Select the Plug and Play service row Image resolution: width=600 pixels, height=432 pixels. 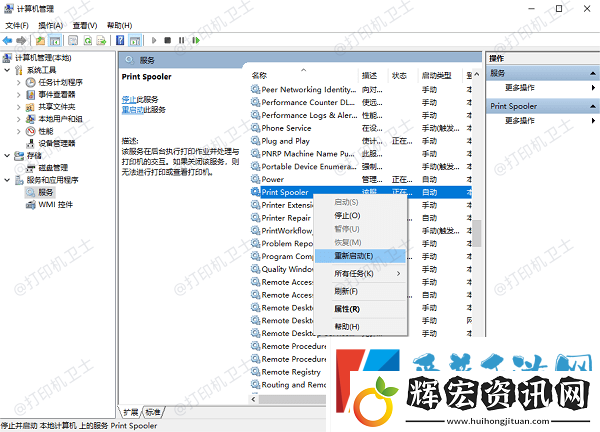pos(361,141)
